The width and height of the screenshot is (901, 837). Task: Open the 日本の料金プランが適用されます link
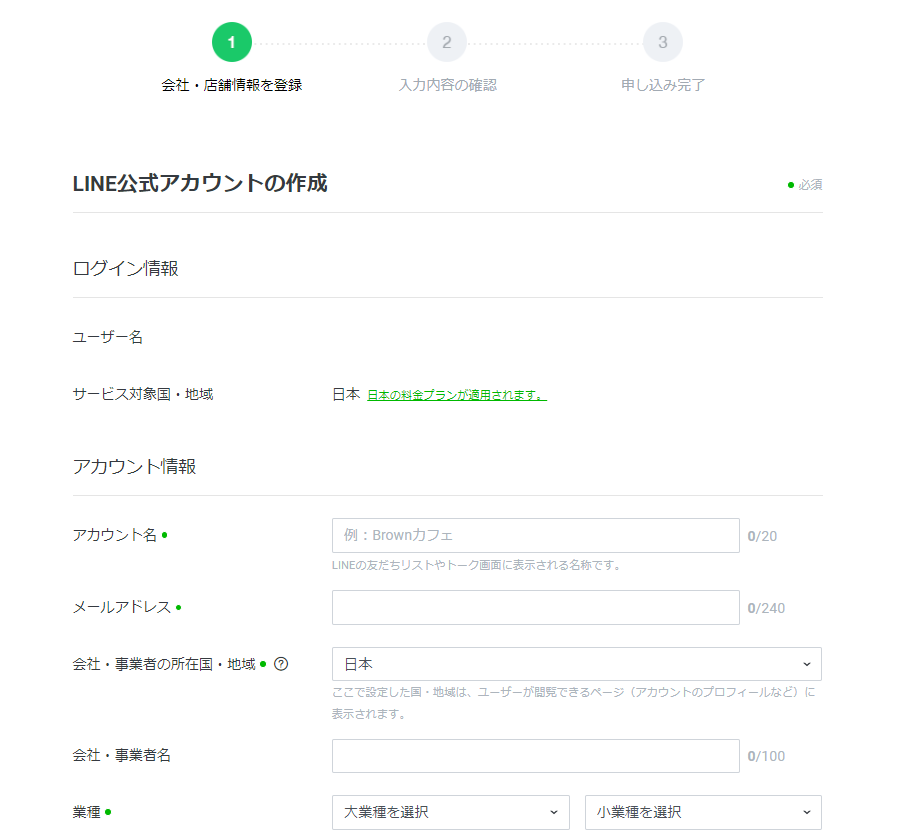(x=457, y=395)
